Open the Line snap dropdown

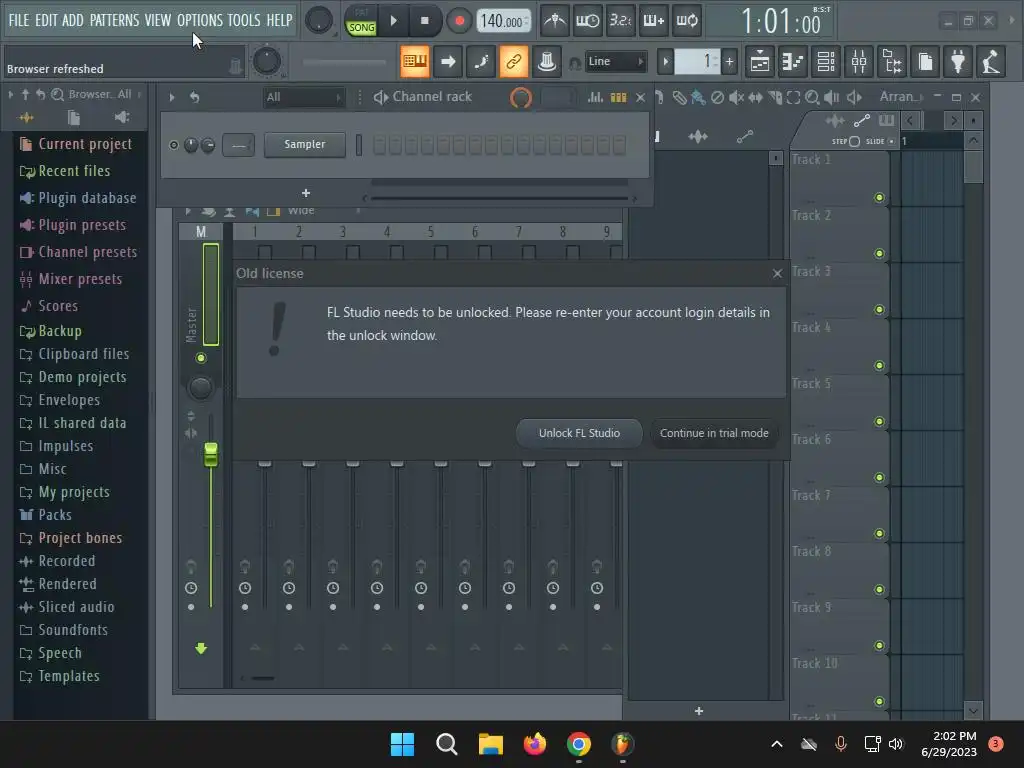615,61
